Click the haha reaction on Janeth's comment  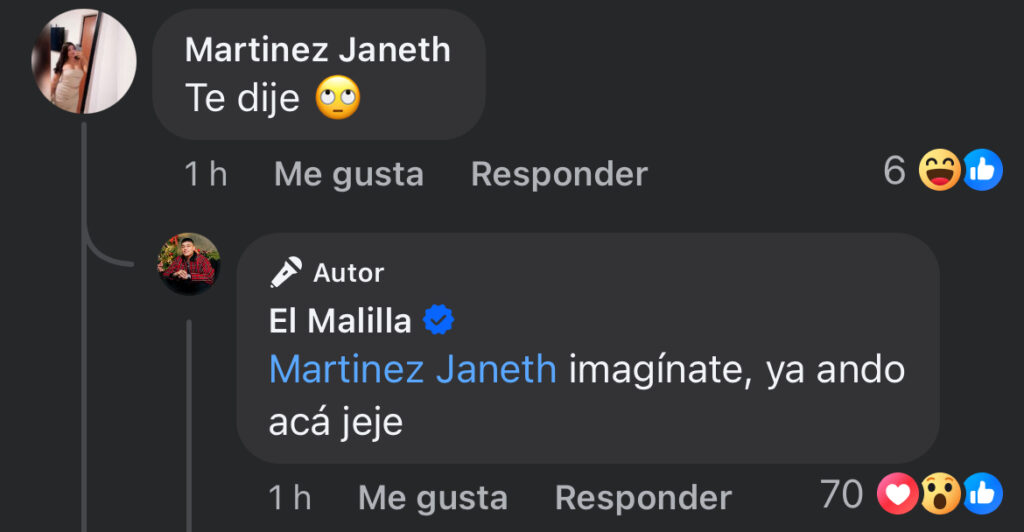941,172
